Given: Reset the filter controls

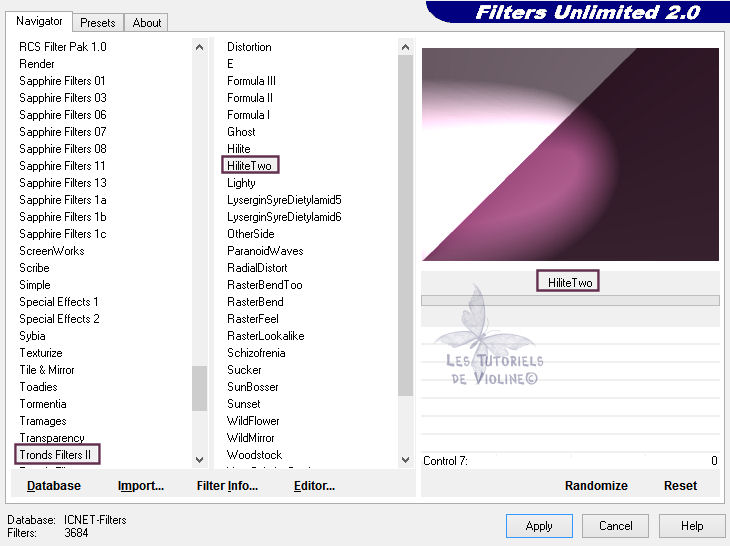Looking at the screenshot, I should pyautogui.click(x=680, y=486).
